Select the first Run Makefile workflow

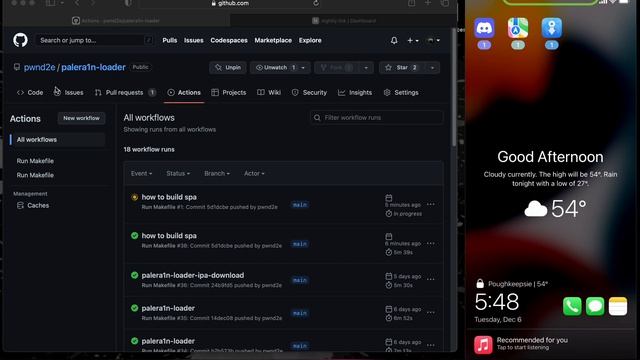35,161
